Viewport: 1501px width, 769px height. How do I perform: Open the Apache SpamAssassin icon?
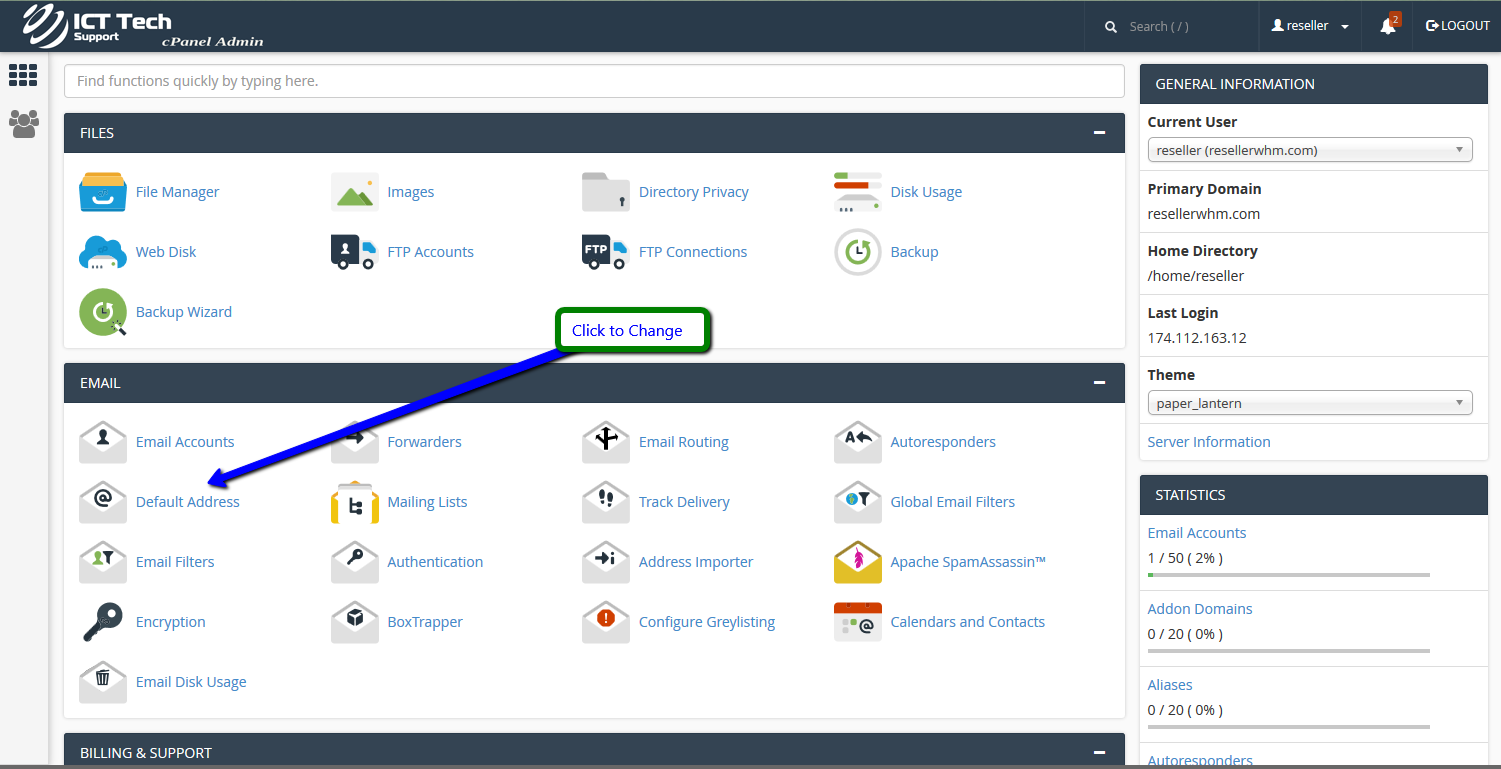pyautogui.click(x=857, y=562)
